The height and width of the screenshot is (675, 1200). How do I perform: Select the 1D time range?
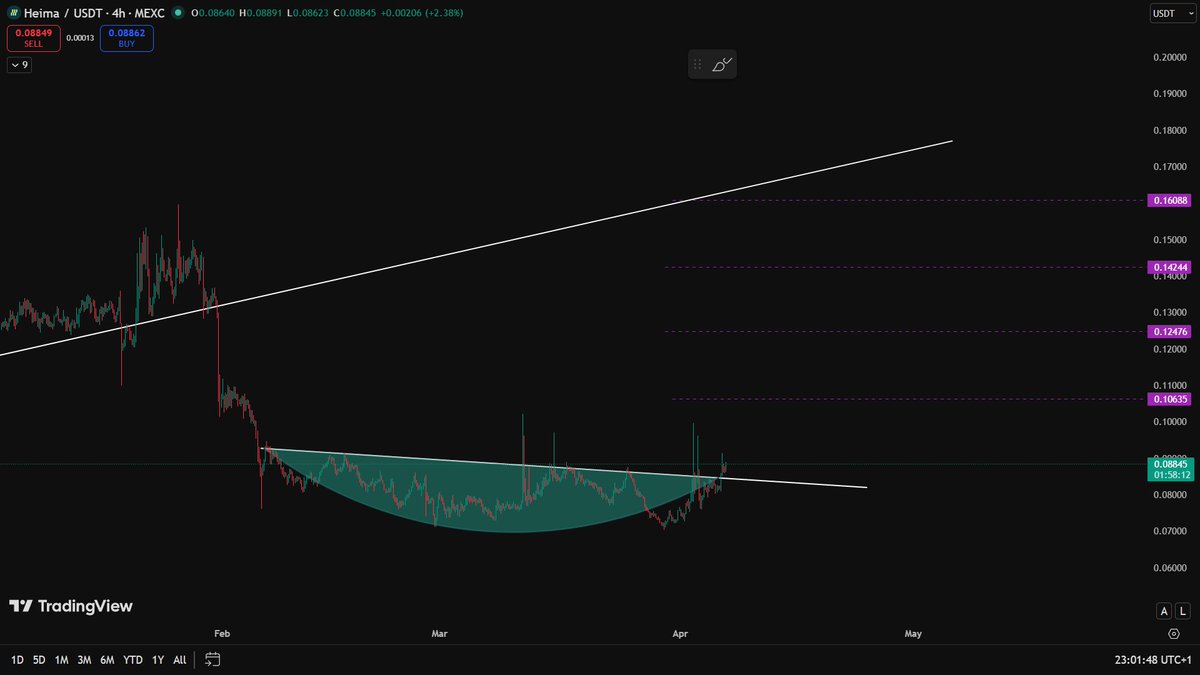tap(18, 660)
